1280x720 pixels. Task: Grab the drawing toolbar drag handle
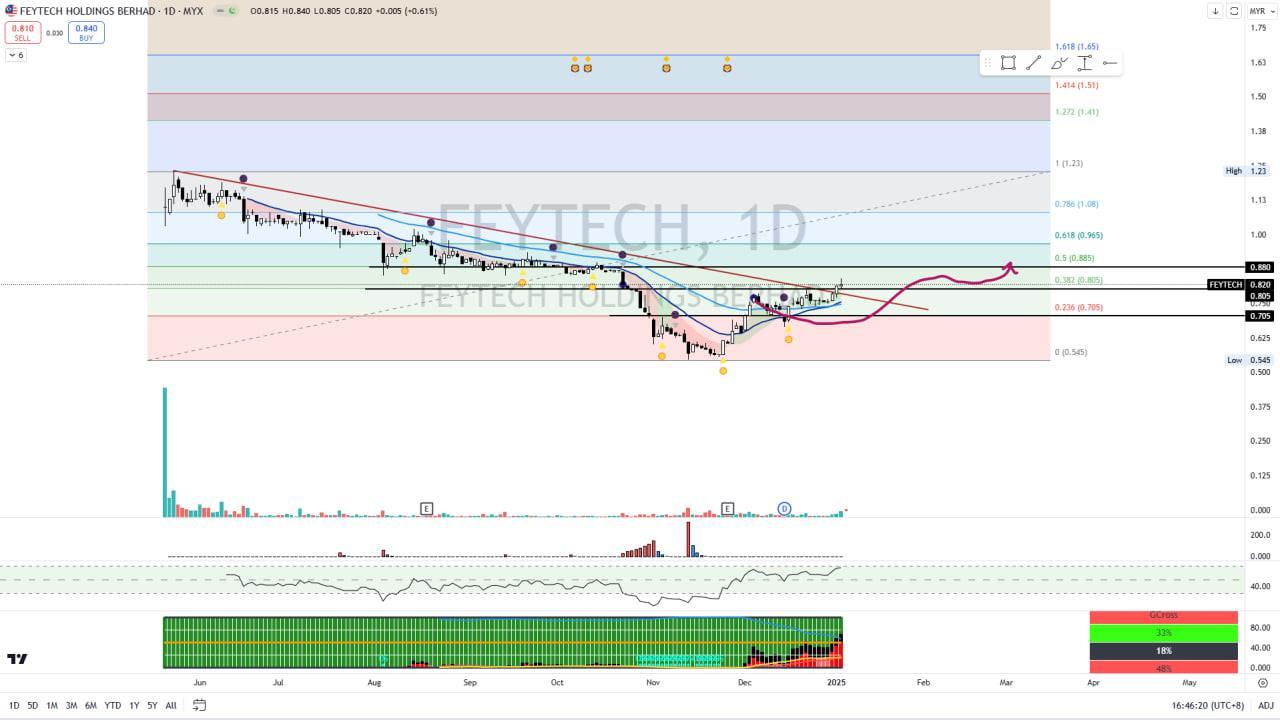pyautogui.click(x=988, y=63)
